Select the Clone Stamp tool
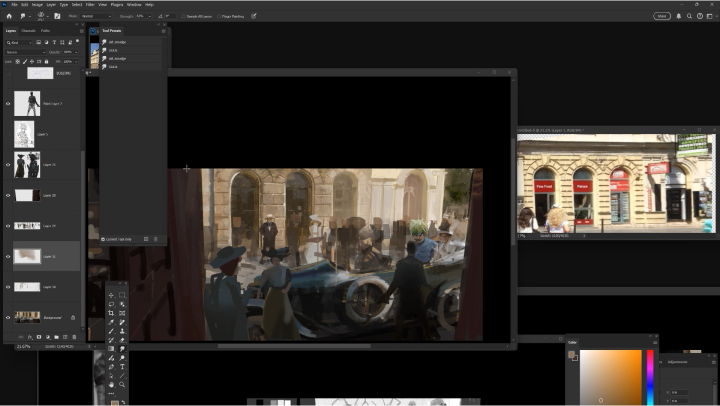720x406 pixels. (x=122, y=331)
